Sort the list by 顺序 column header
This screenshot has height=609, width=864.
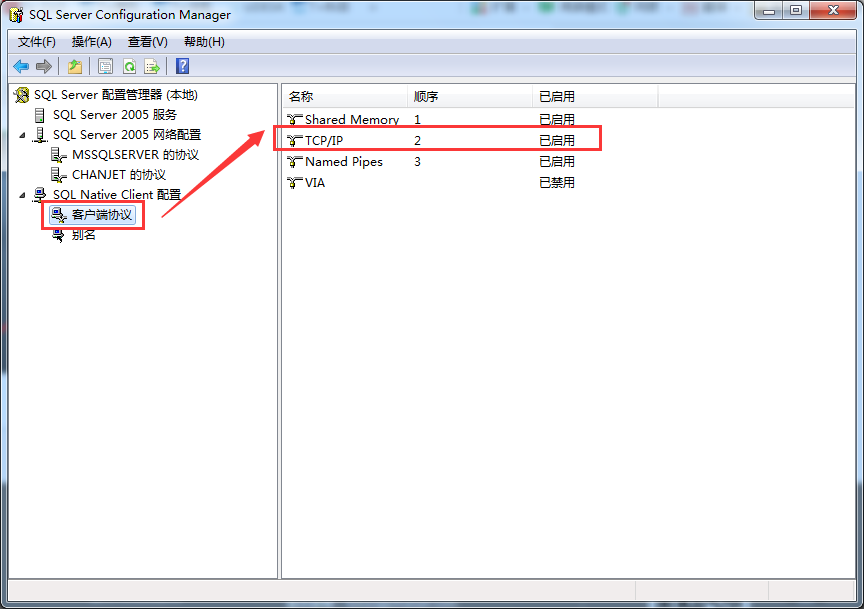pyautogui.click(x=469, y=96)
